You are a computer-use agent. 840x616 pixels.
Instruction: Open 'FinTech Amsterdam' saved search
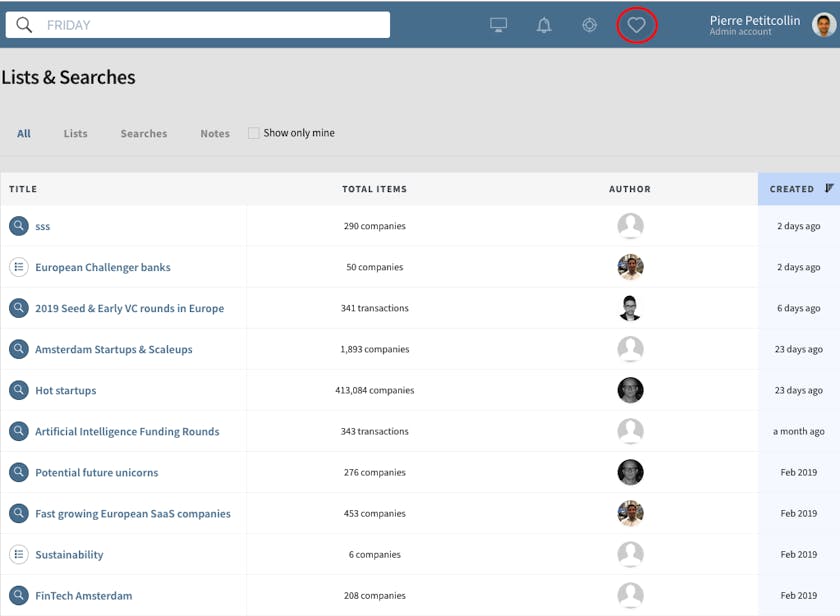(83, 596)
